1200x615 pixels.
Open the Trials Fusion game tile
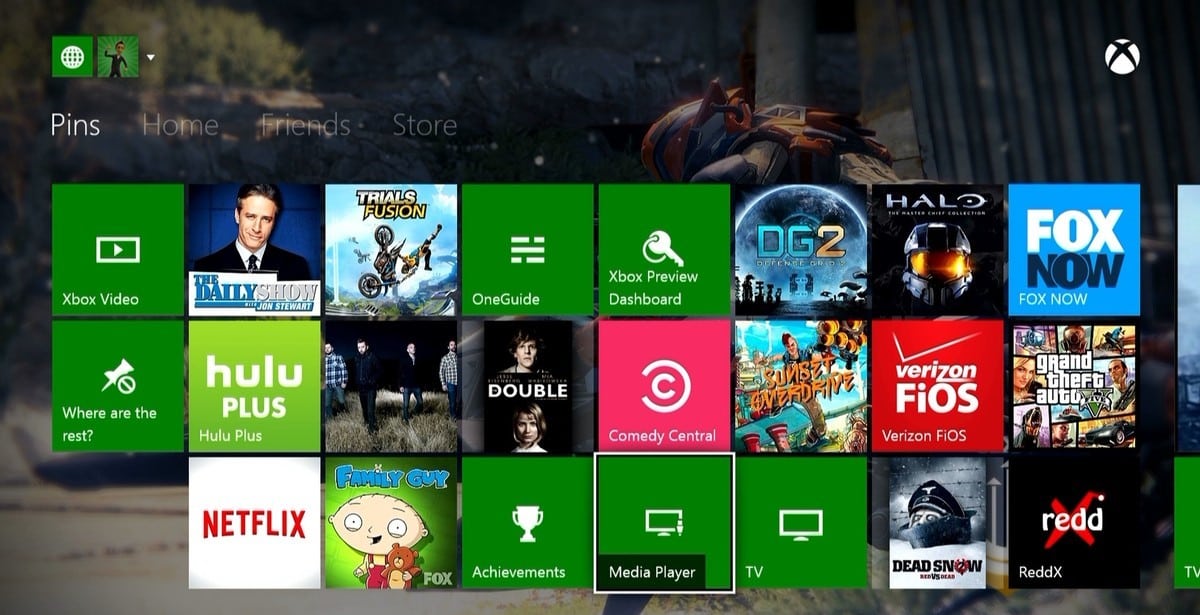[391, 250]
